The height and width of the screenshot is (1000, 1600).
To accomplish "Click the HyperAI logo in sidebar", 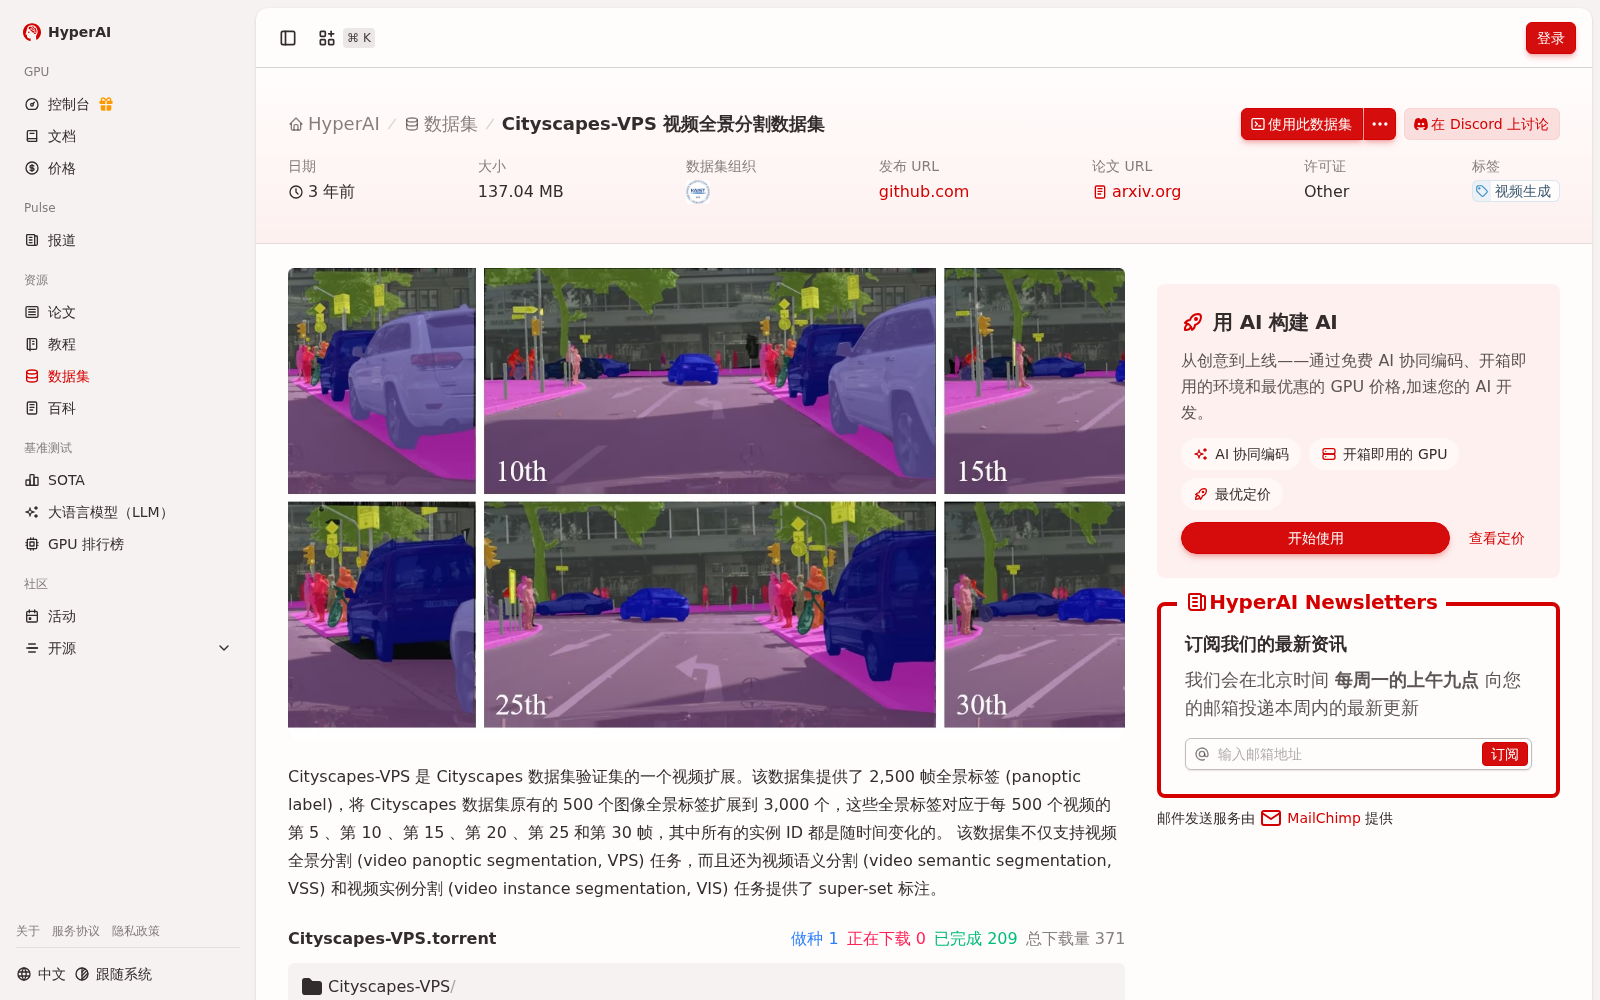I will pos(67,32).
